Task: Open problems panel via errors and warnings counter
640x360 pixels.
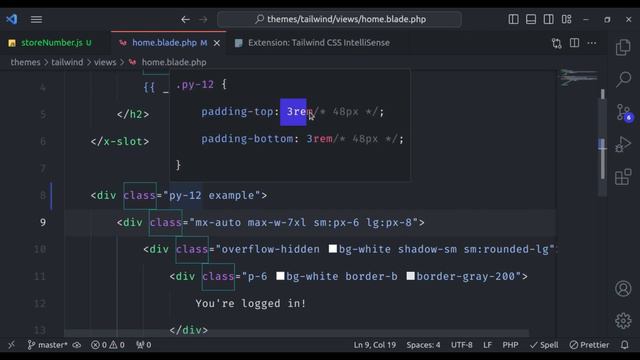Action: [108, 345]
